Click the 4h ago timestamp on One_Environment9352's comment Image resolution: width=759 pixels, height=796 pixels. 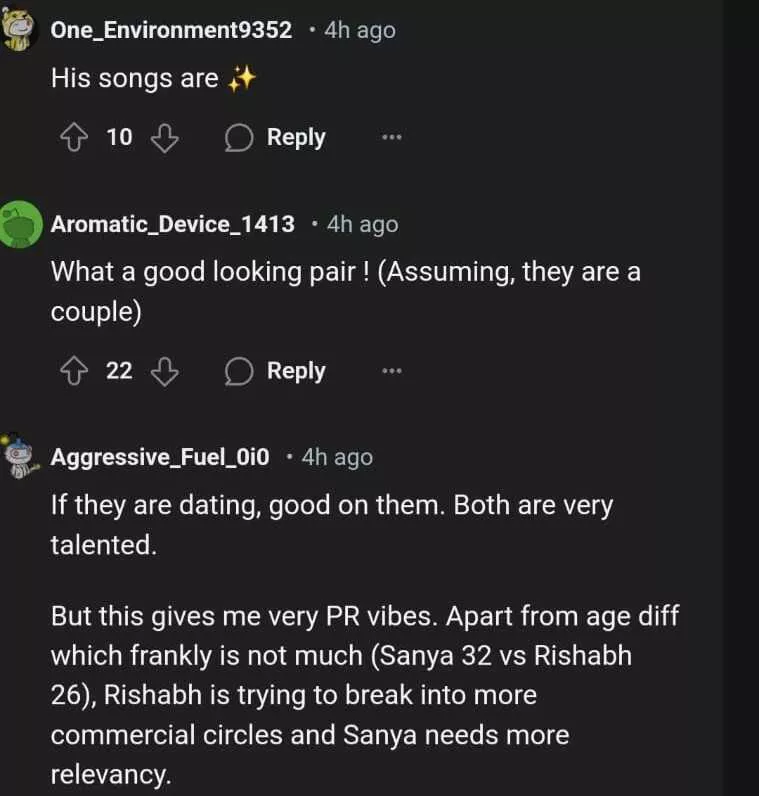pos(360,30)
